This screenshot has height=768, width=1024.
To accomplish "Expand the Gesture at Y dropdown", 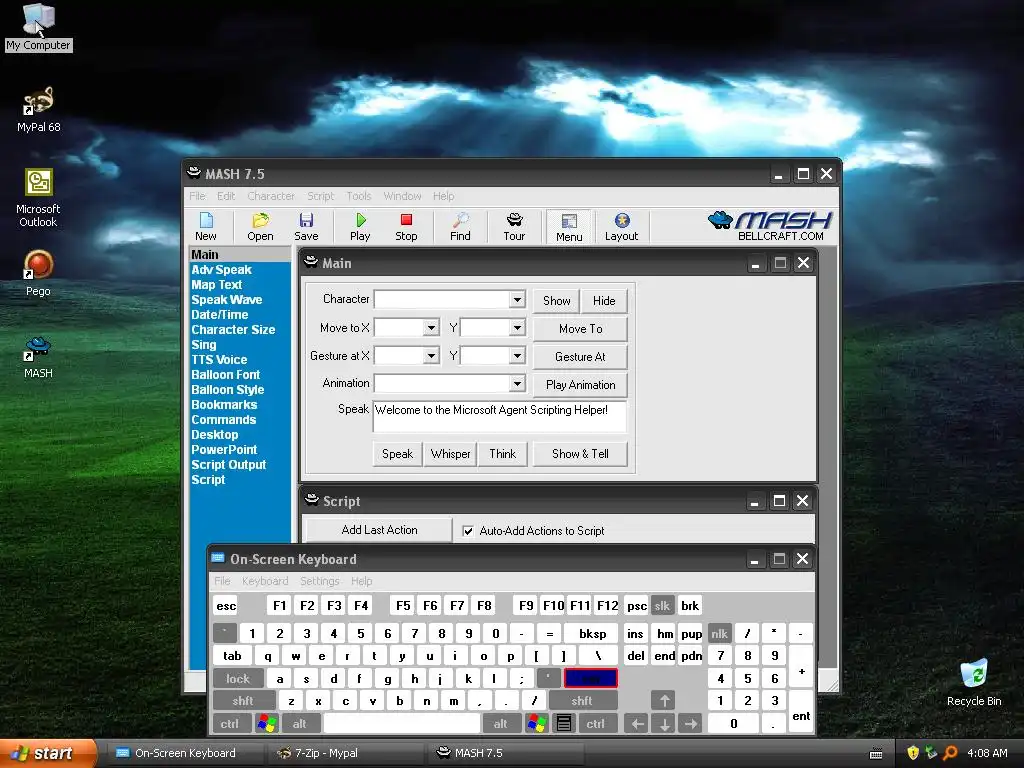I will 517,356.
